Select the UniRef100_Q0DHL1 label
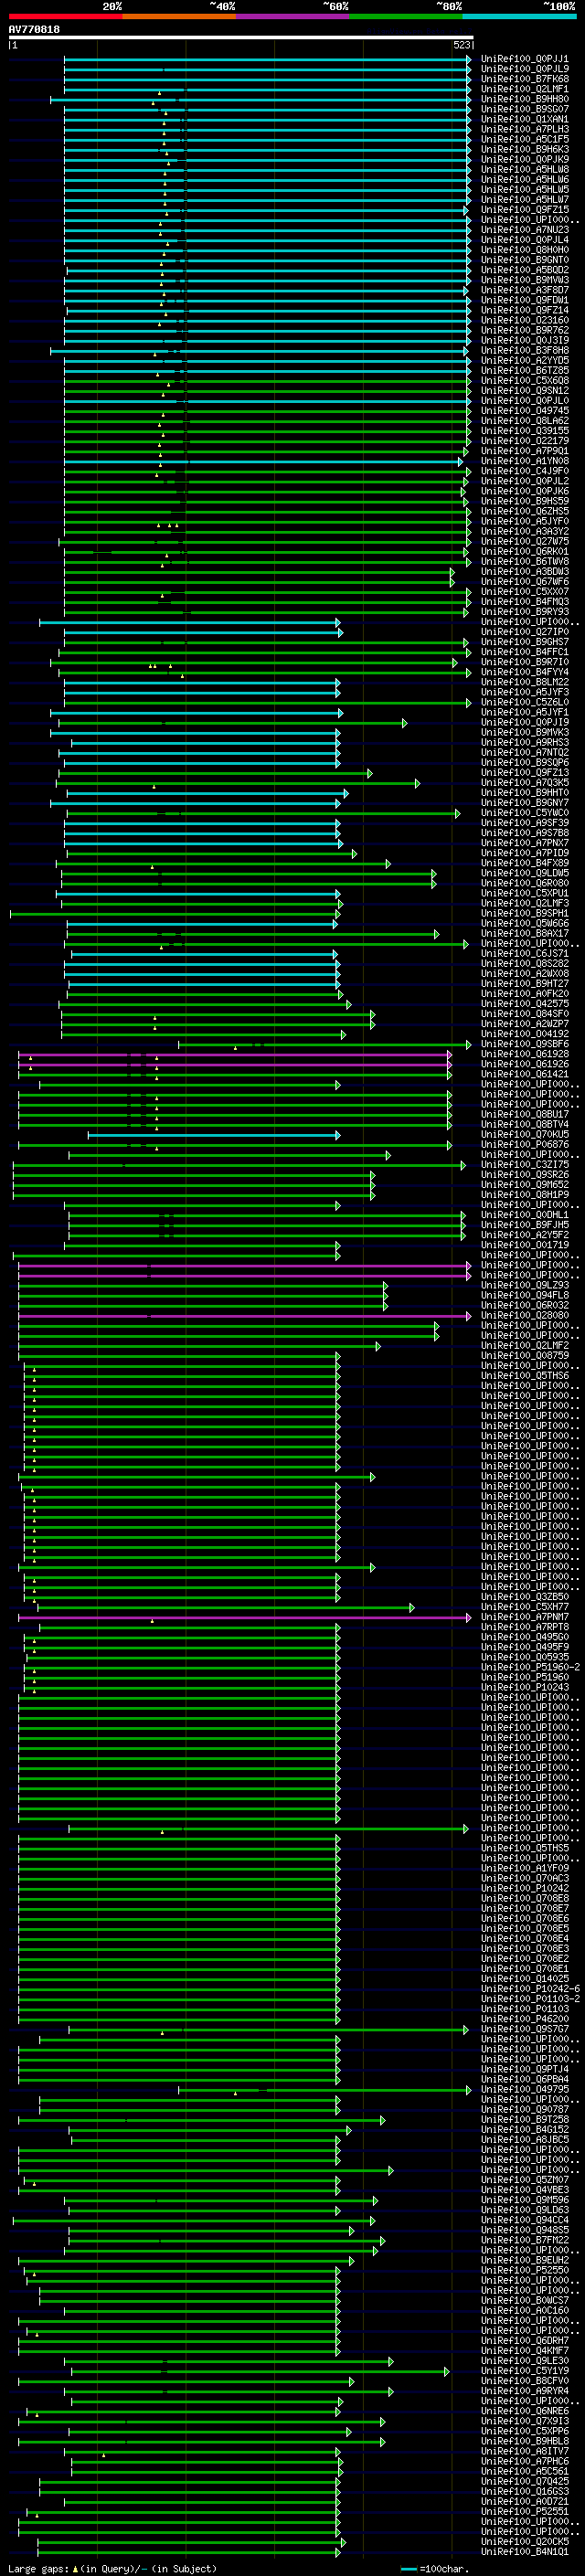The image size is (585, 2576). 524,1215
